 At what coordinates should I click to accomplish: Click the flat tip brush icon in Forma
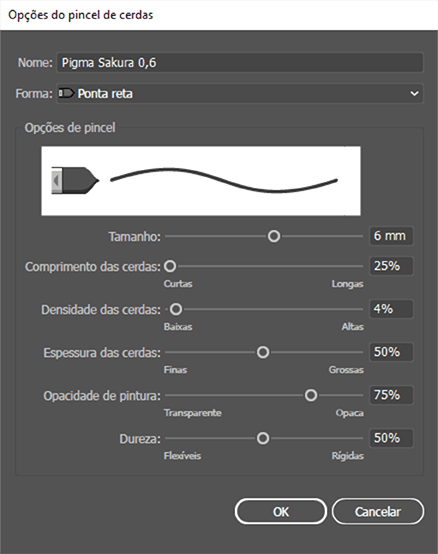(66, 94)
